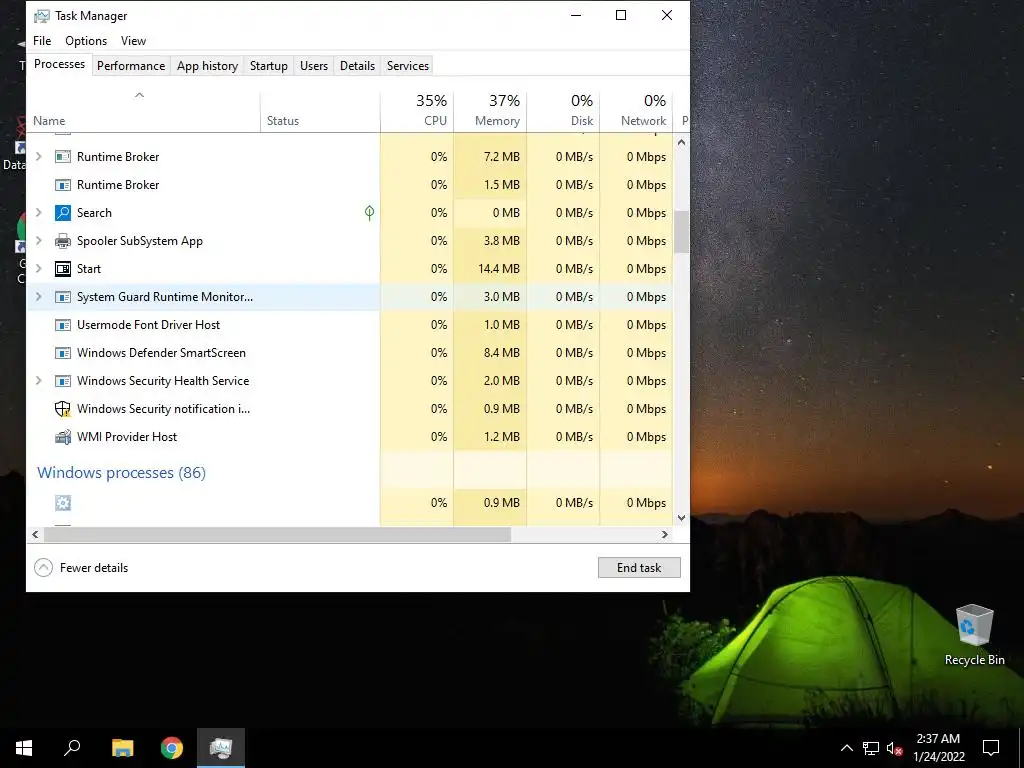Expand the Start process row

pyautogui.click(x=39, y=269)
